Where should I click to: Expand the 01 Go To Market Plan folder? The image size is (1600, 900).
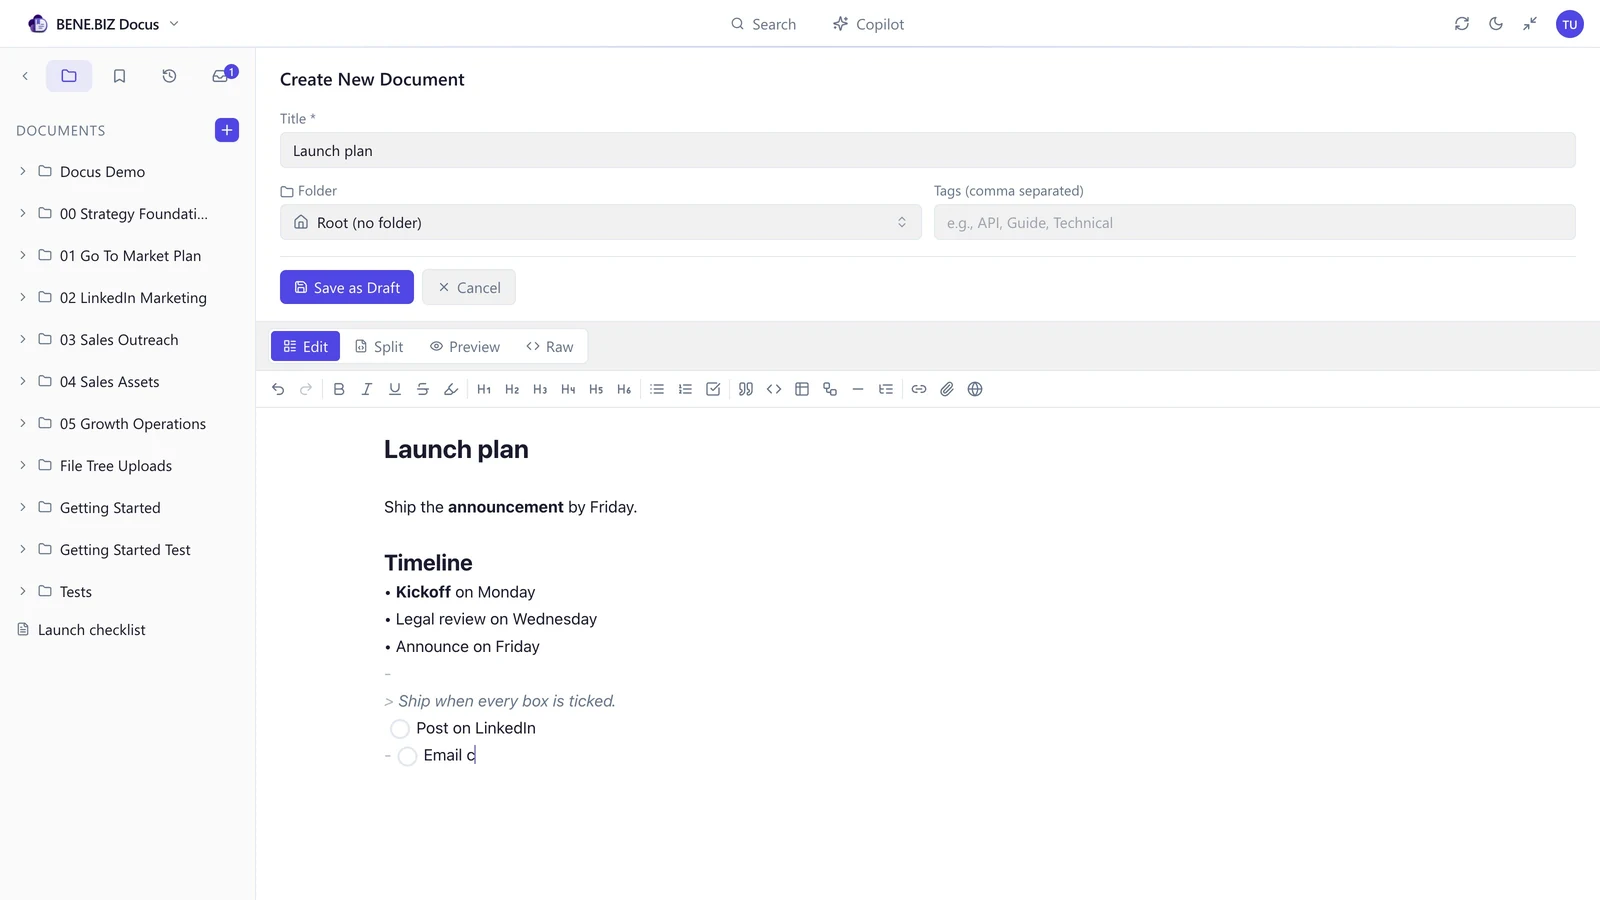(23, 255)
